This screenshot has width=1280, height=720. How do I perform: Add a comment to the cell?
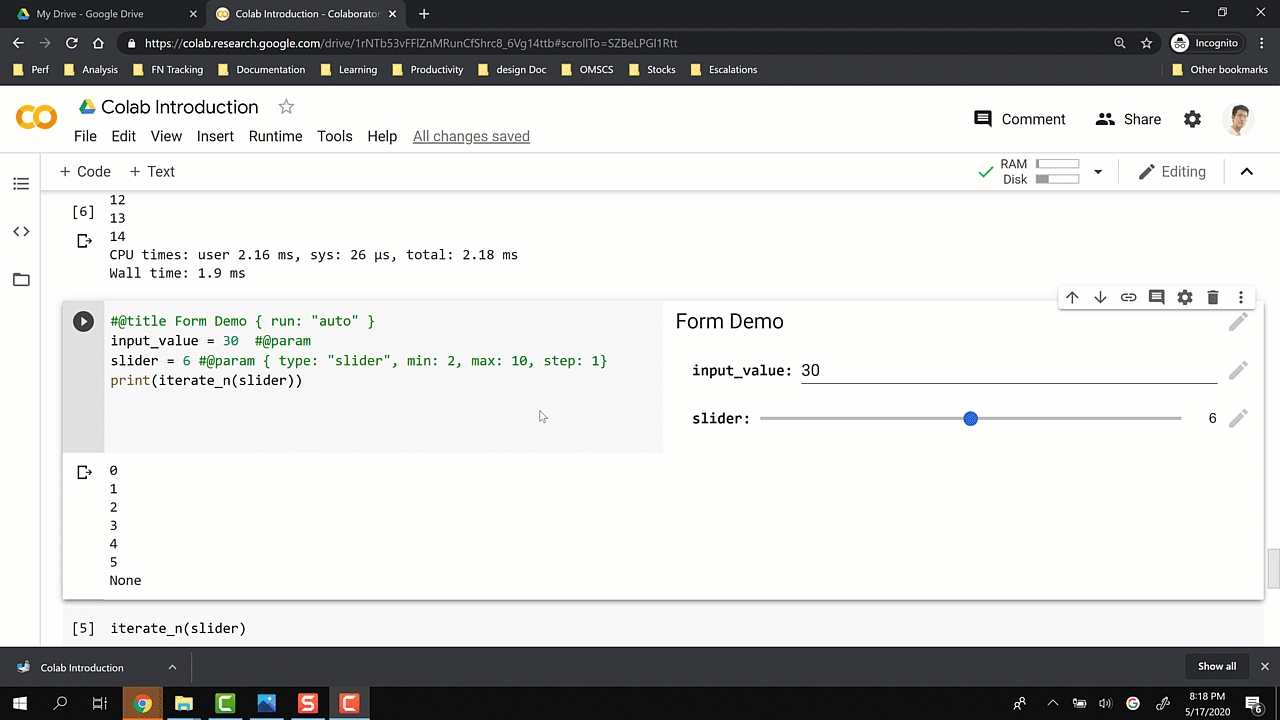(1156, 297)
